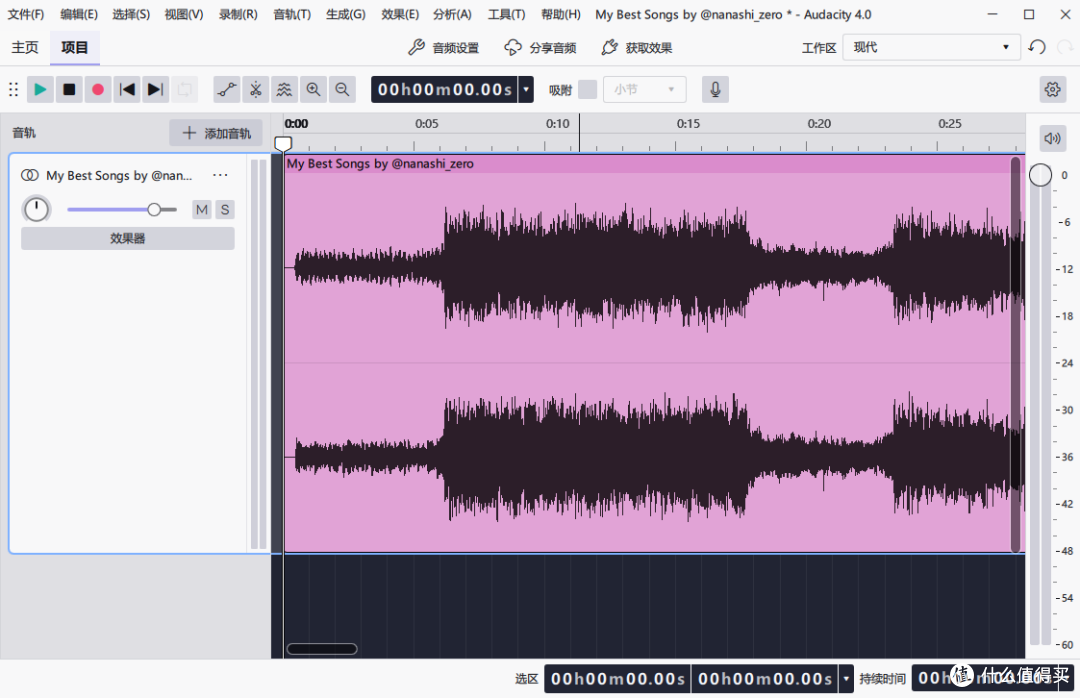Switch to the 项目 project tab
This screenshot has height=698, width=1080.
[74, 48]
